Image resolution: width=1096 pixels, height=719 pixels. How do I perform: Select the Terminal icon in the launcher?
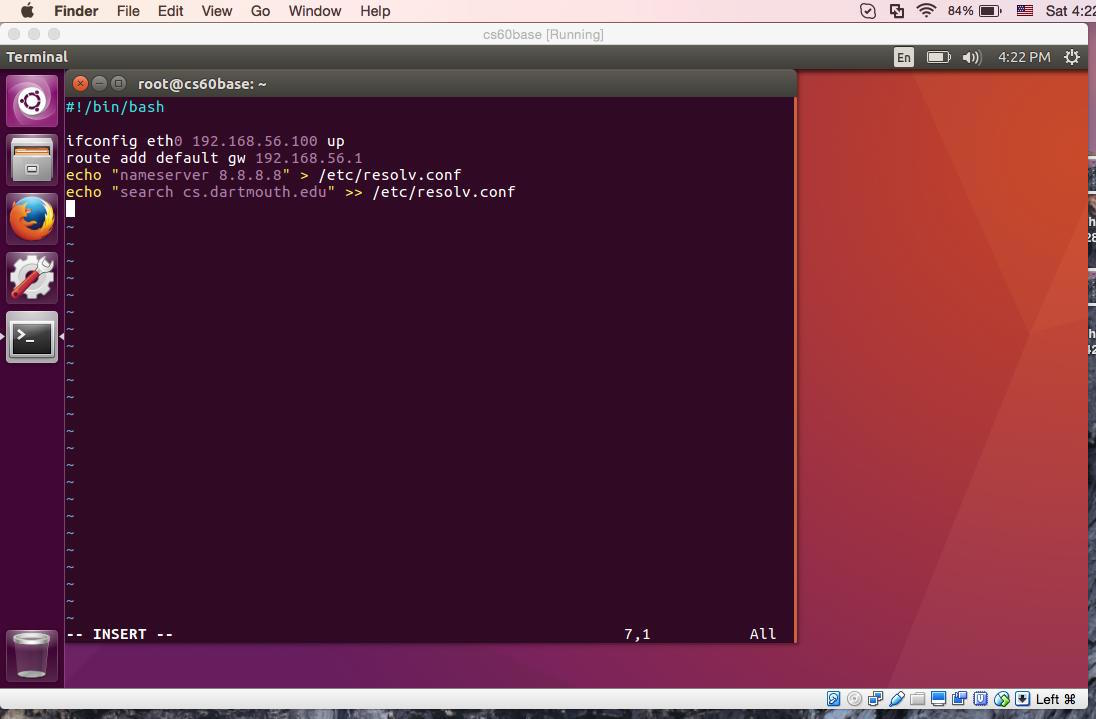(32, 337)
